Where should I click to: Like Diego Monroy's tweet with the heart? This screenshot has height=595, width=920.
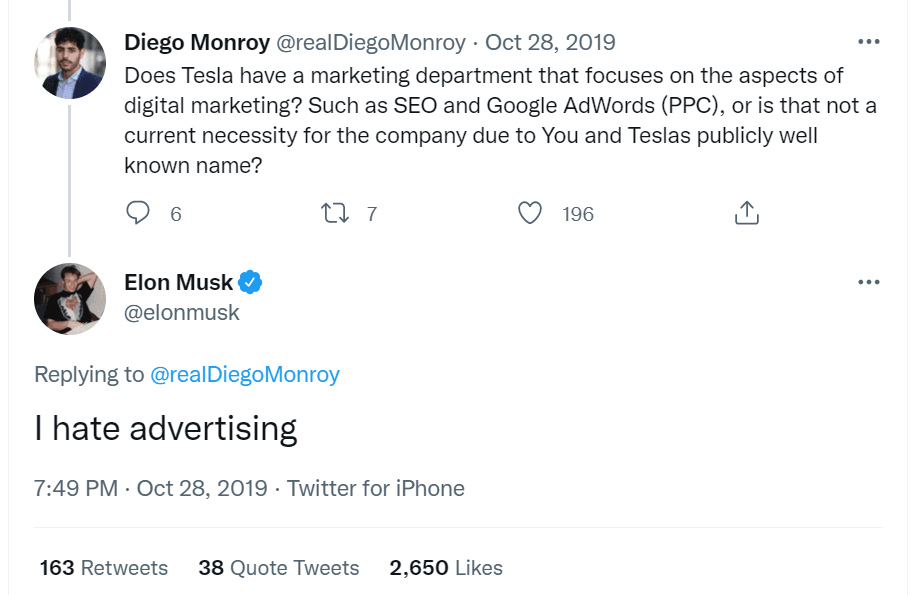530,213
